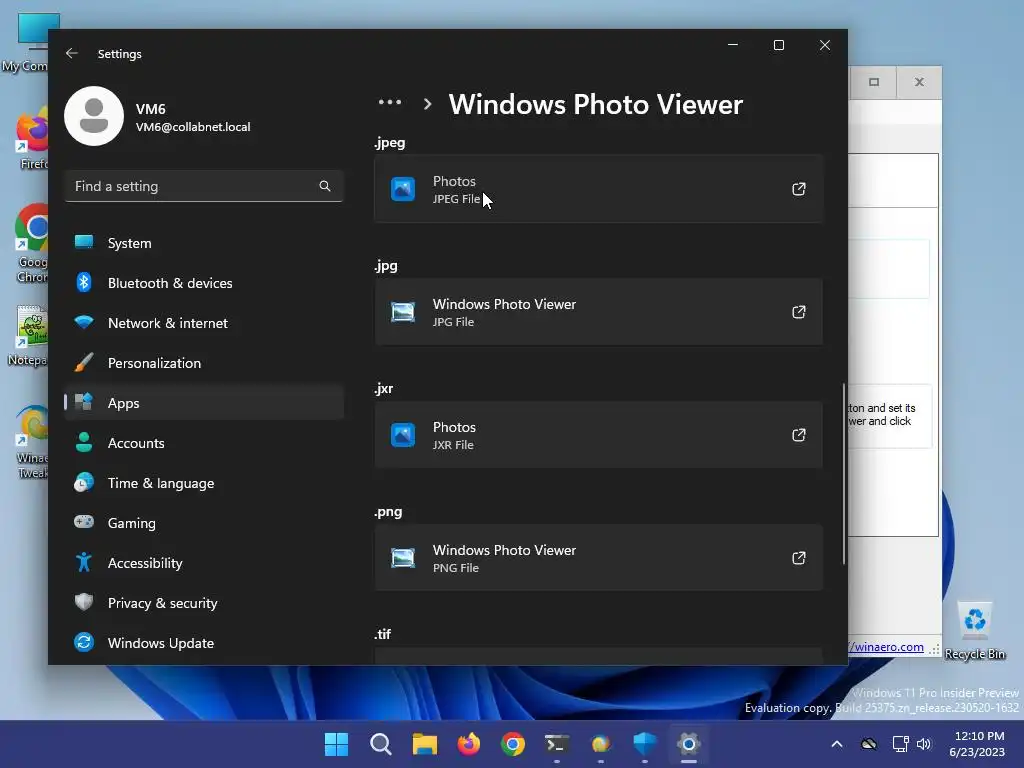Go back using the Settings back arrow
1024x768 pixels.
pyautogui.click(x=72, y=54)
